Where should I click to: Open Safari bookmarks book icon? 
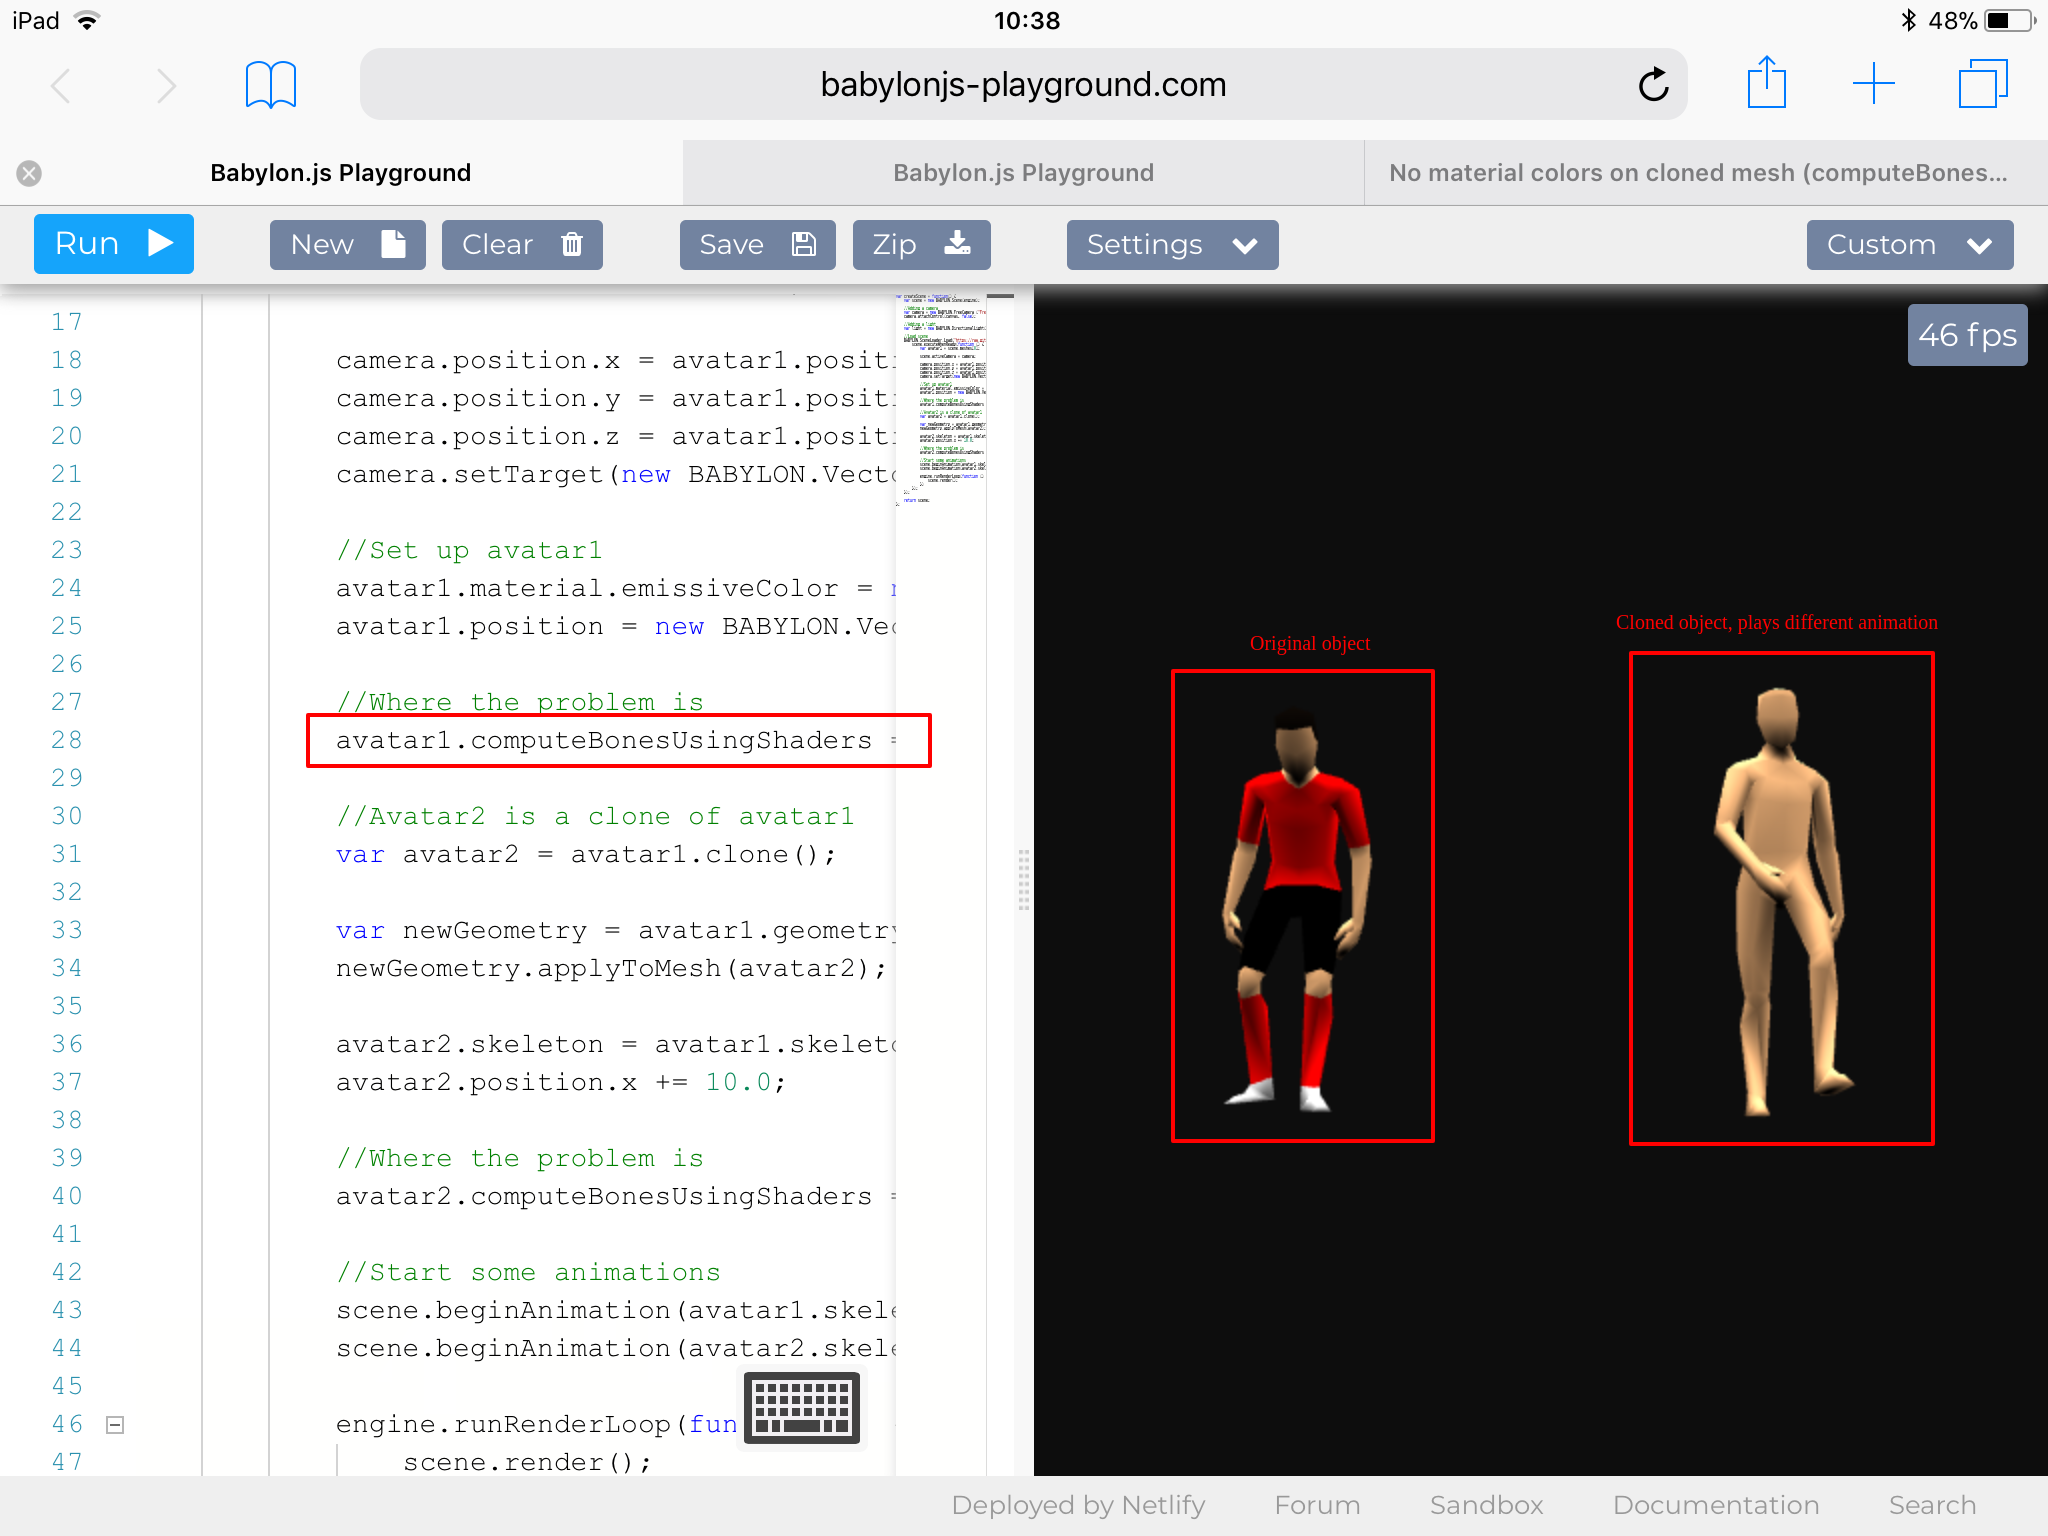click(x=271, y=85)
